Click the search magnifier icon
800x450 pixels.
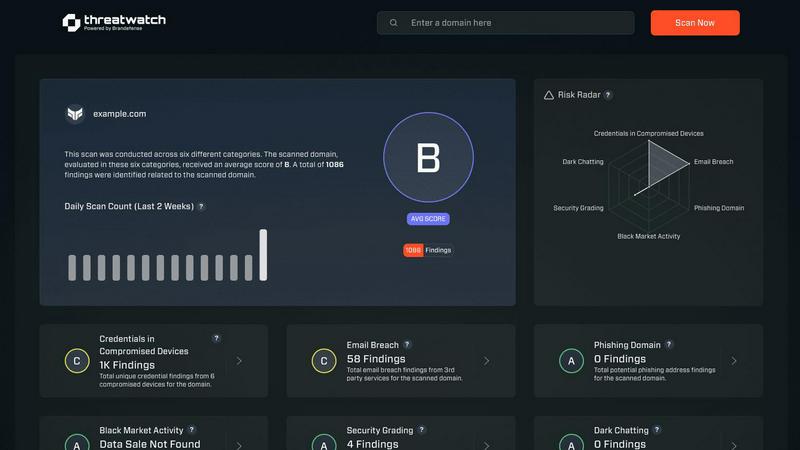coord(394,23)
